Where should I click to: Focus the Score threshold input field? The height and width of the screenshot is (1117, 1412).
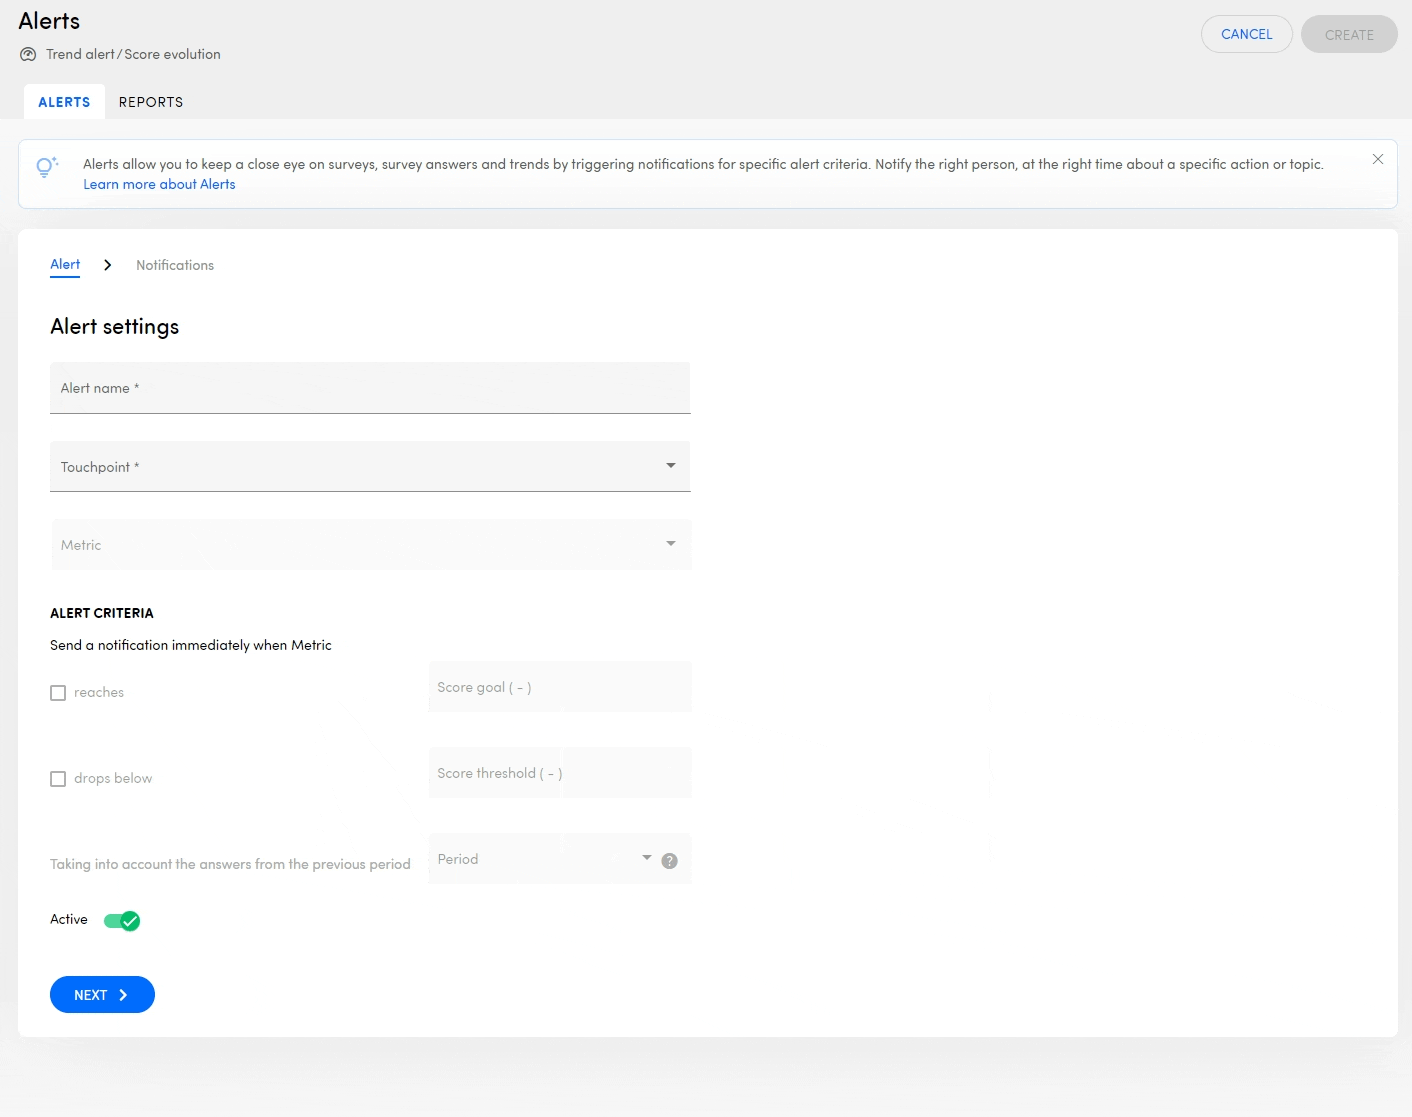point(559,773)
